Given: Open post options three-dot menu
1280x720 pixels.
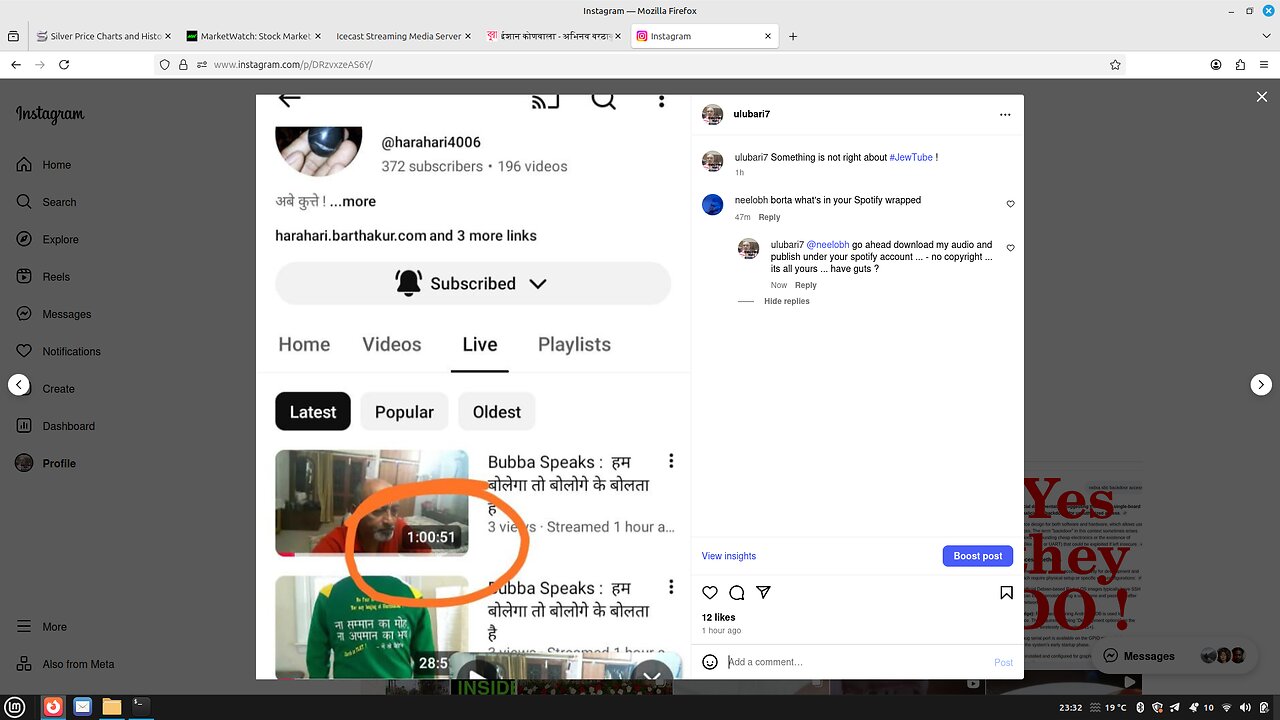Looking at the screenshot, I should (x=1005, y=115).
